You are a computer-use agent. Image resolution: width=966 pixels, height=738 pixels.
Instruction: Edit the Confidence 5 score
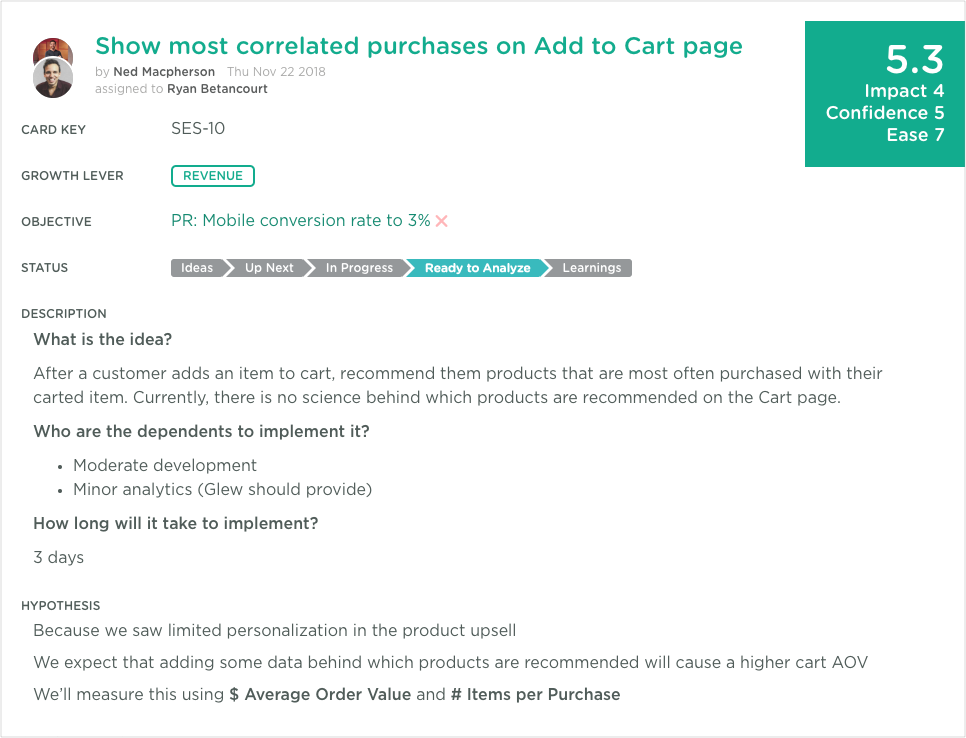tap(885, 113)
